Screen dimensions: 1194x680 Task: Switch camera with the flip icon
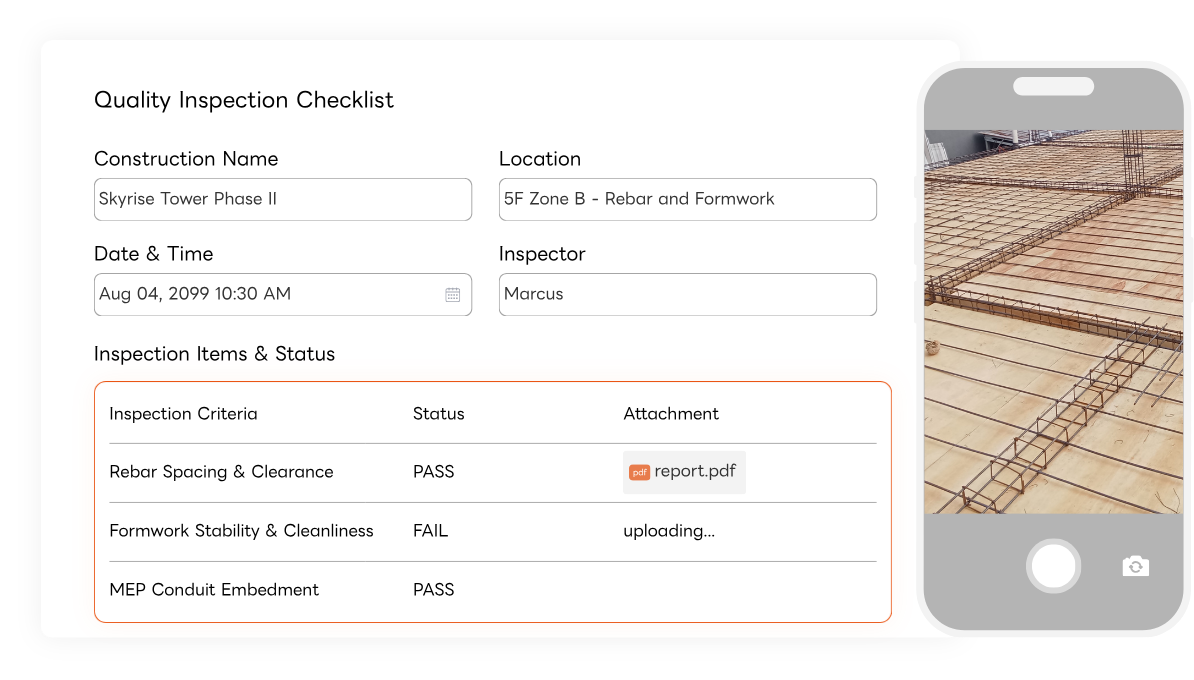coord(1135,566)
